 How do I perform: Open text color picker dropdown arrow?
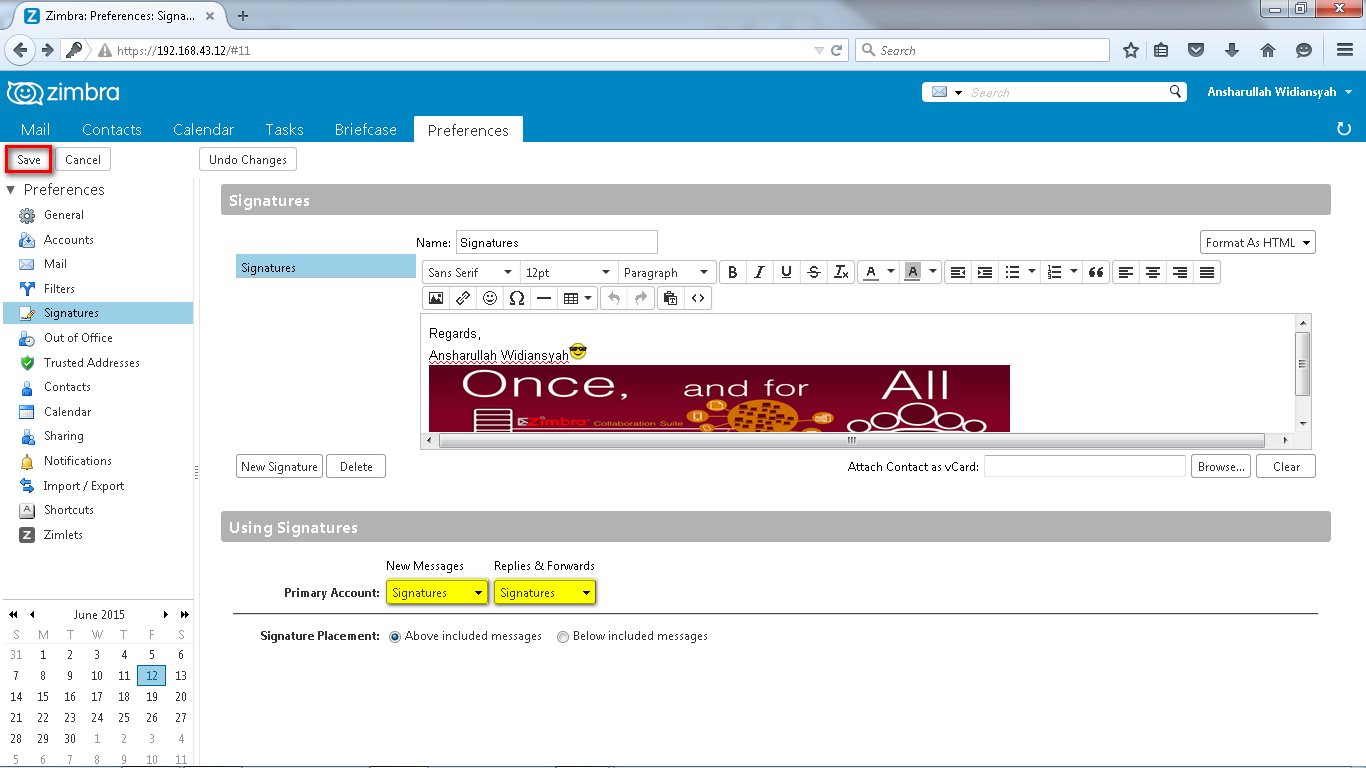click(x=889, y=272)
